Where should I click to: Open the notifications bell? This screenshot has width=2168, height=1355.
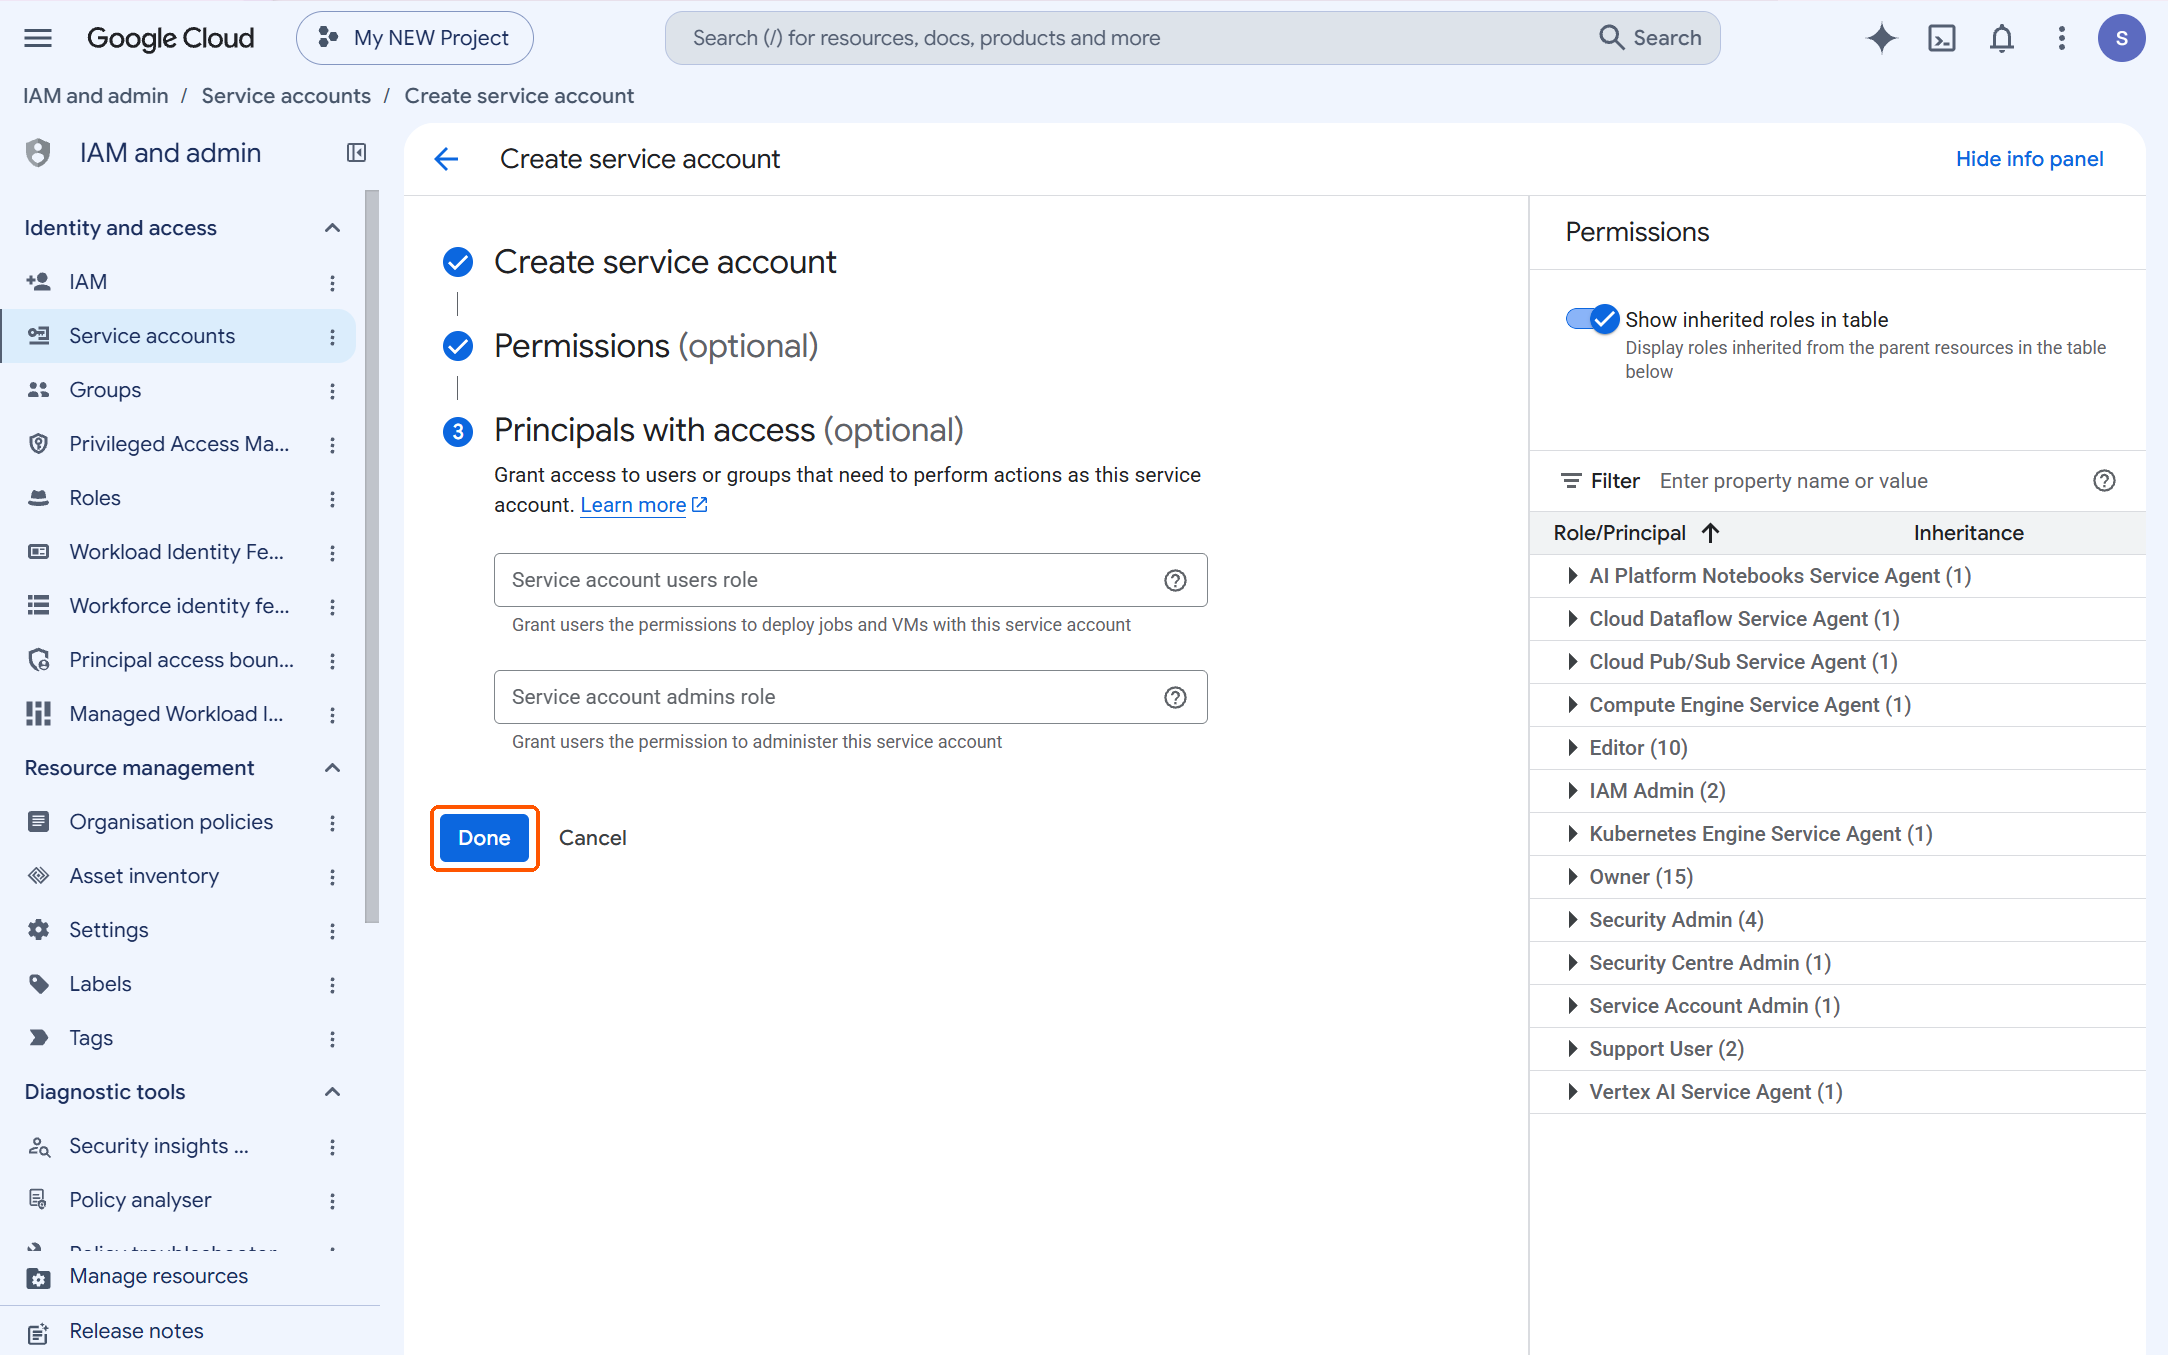pyautogui.click(x=2001, y=38)
